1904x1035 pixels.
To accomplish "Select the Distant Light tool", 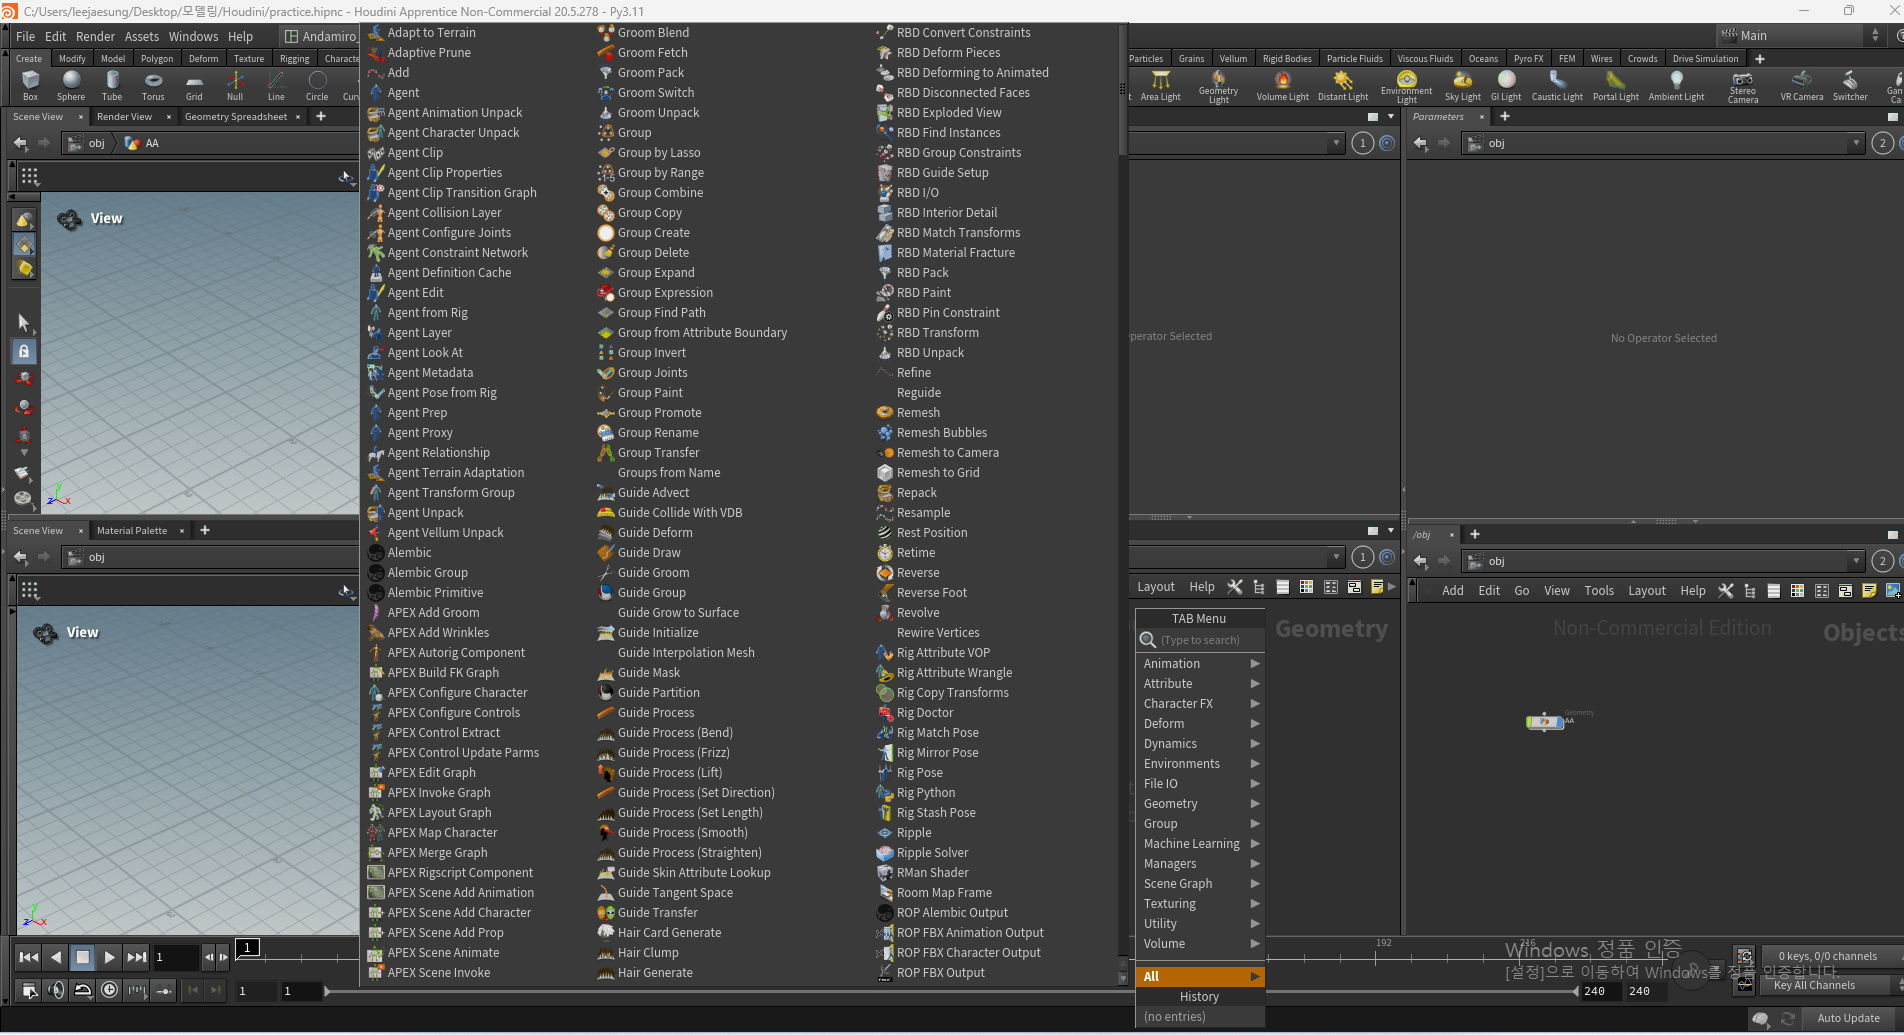I will click(x=1343, y=85).
